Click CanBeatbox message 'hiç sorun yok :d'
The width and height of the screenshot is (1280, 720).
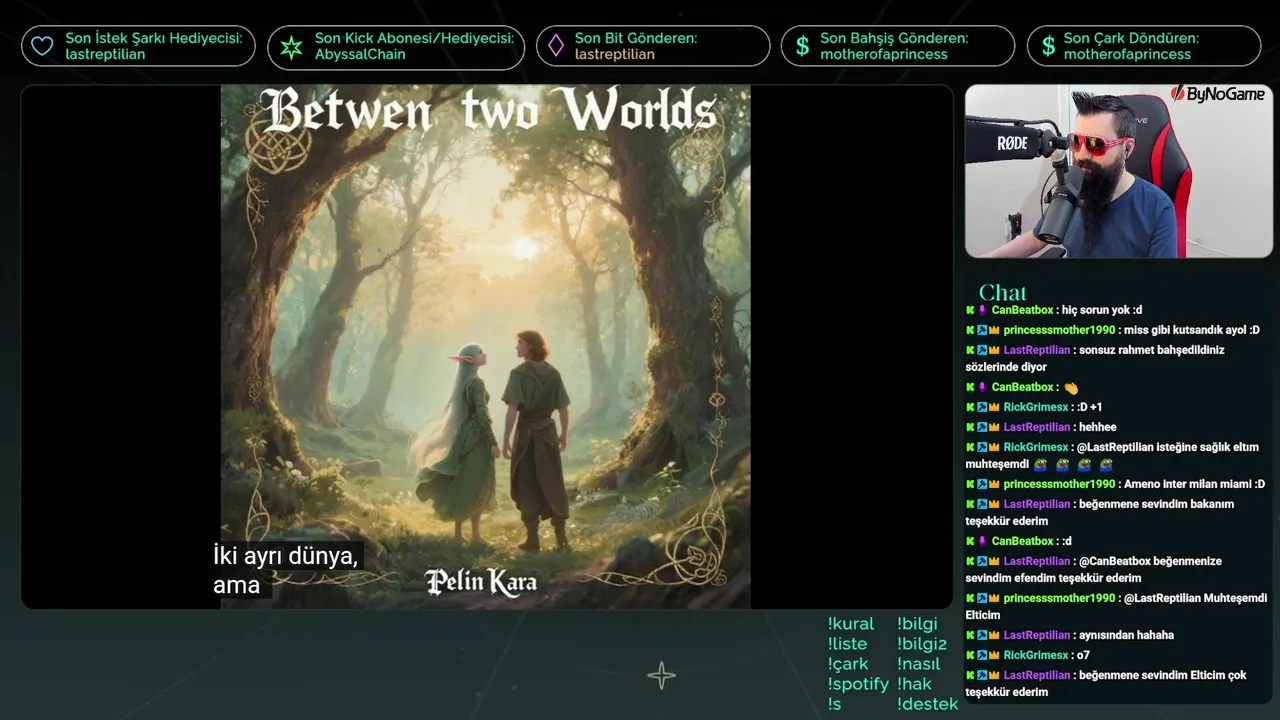(x=1102, y=310)
